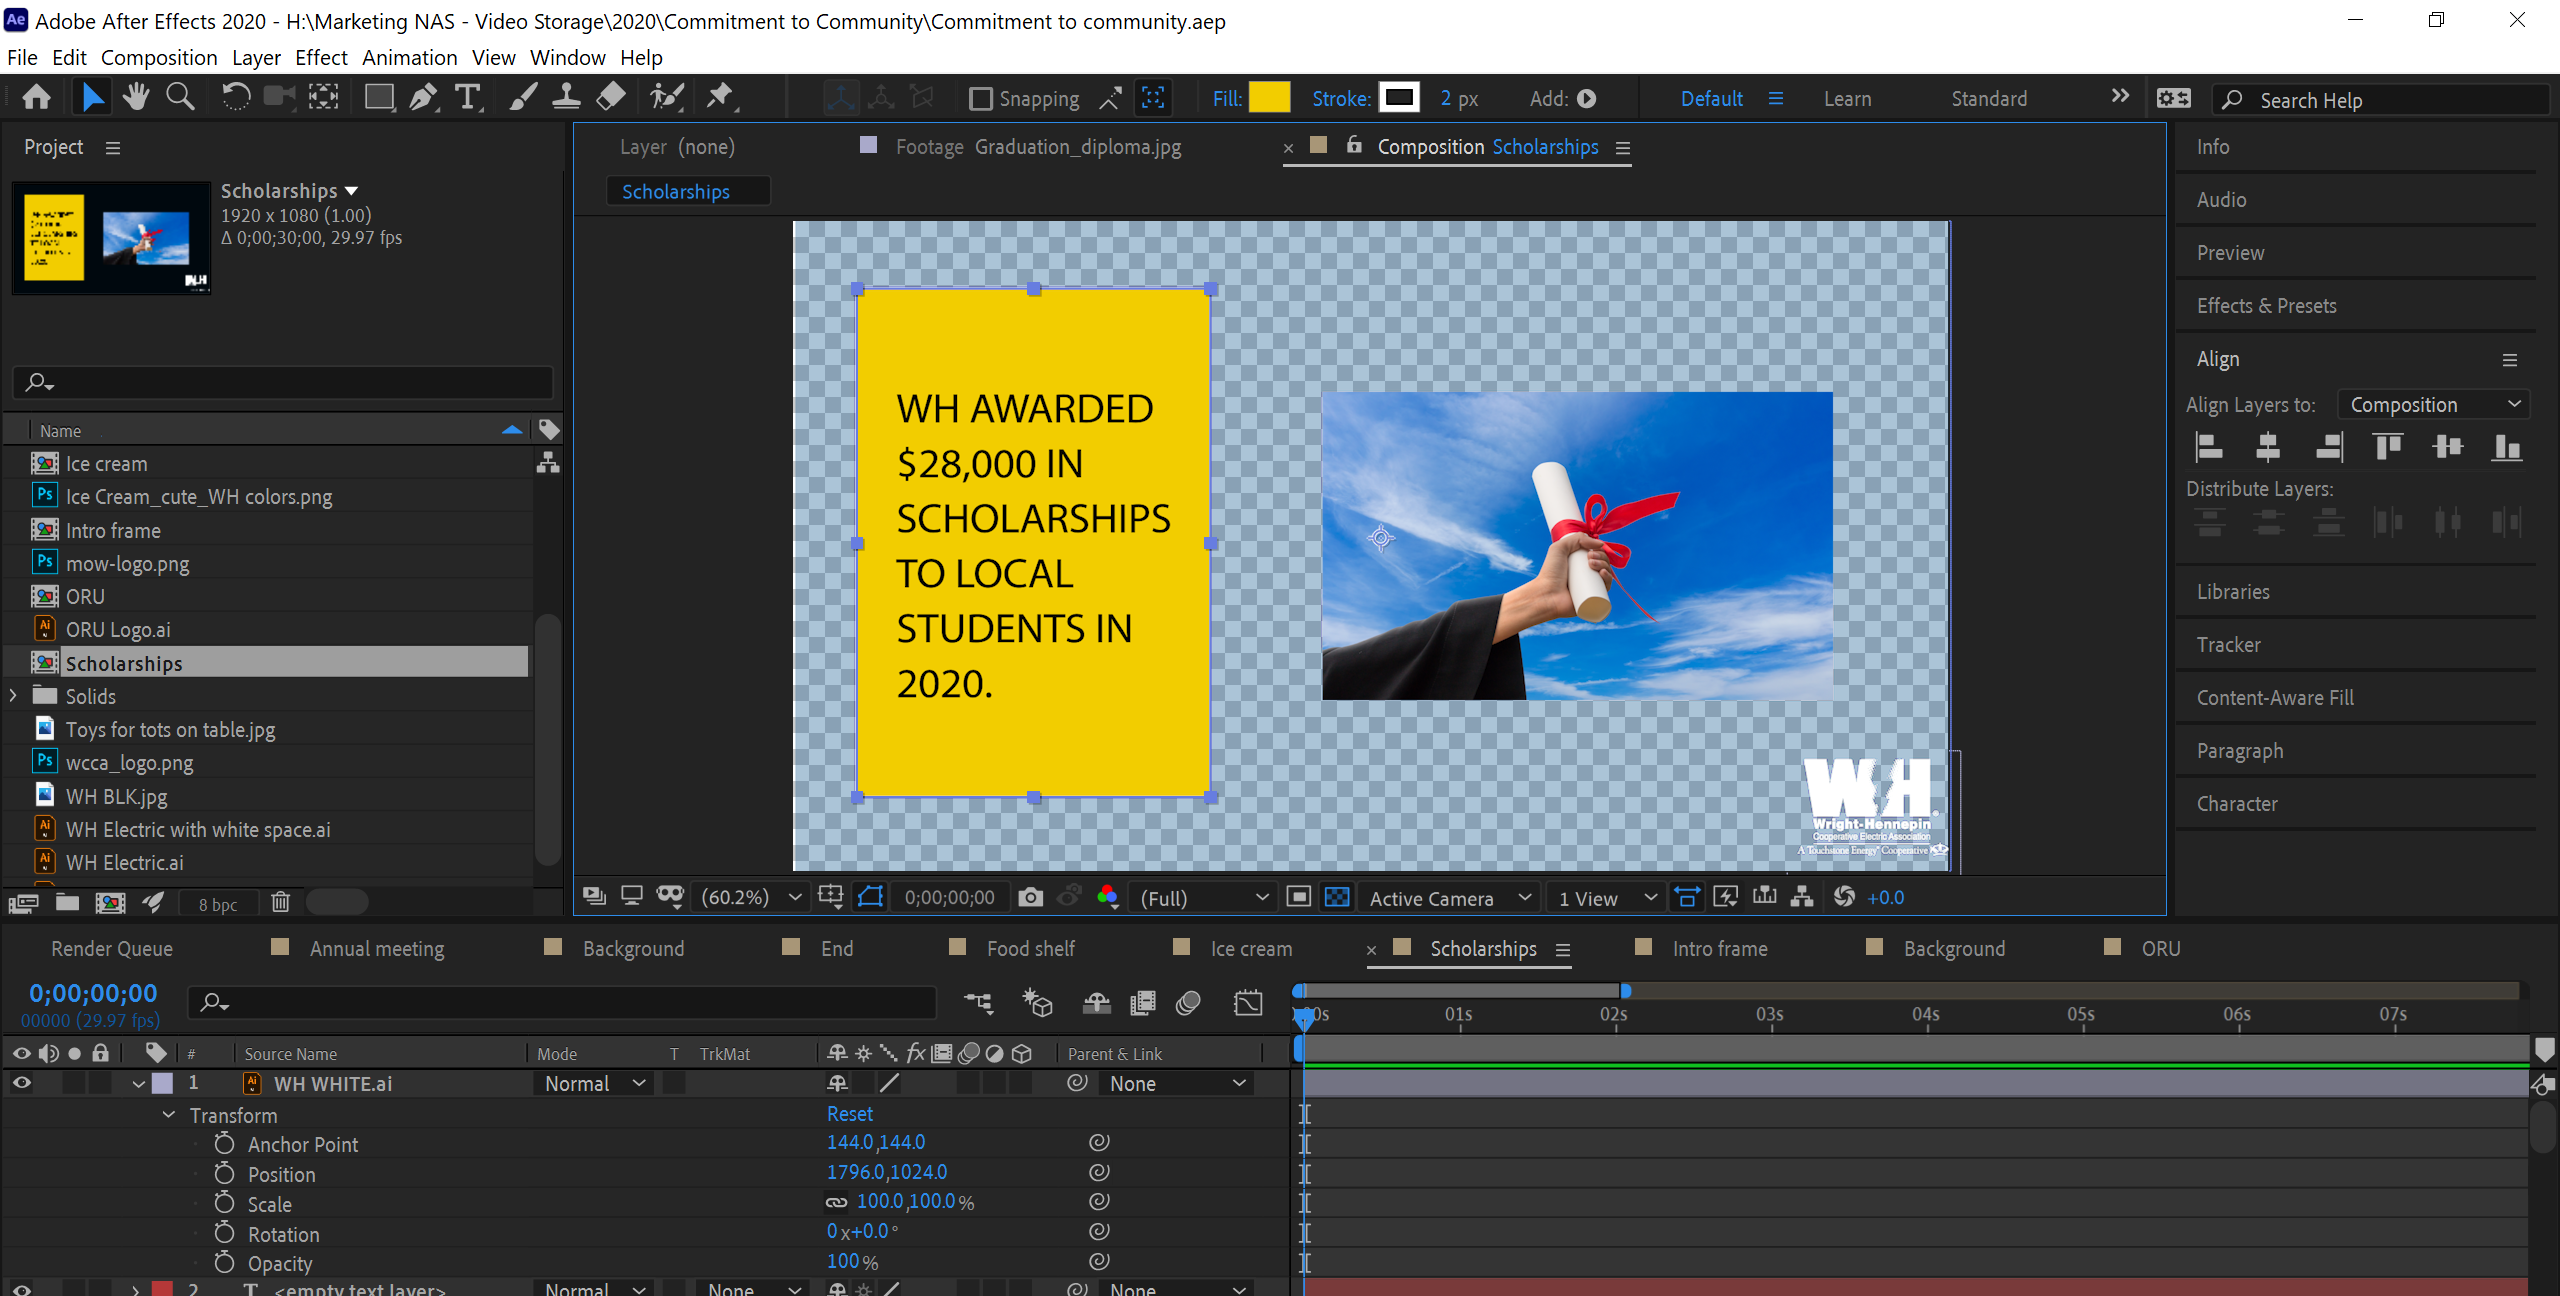Image resolution: width=2560 pixels, height=1296 pixels.
Task: Lock the WH WHITE.ai layer
Action: tap(100, 1083)
